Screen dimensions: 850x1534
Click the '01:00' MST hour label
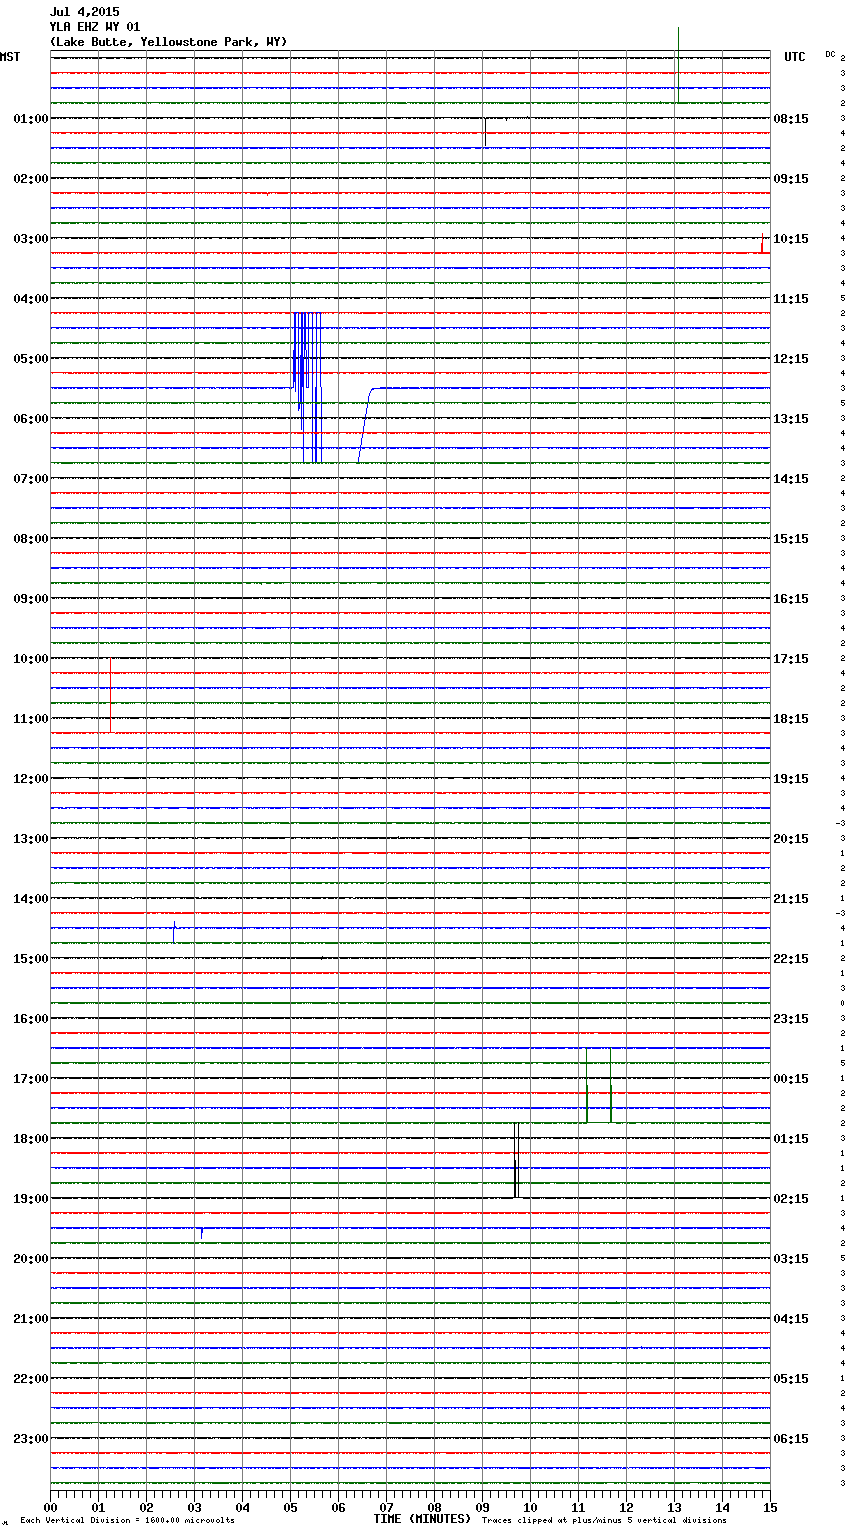31,119
